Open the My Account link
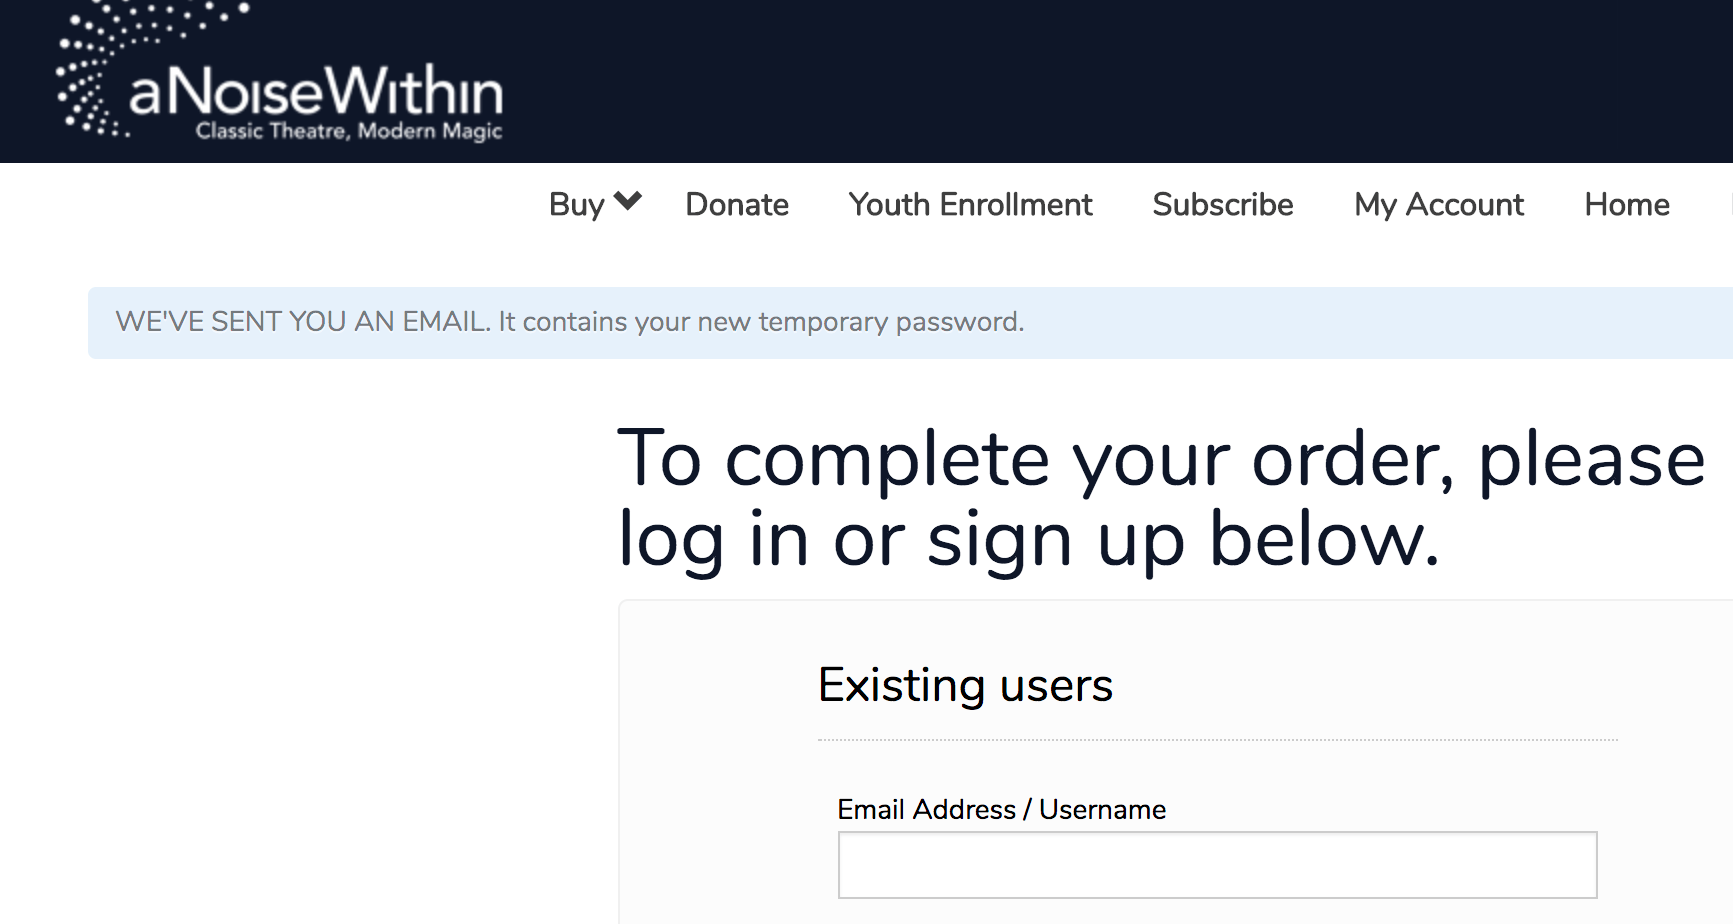1733x924 pixels. pos(1438,205)
